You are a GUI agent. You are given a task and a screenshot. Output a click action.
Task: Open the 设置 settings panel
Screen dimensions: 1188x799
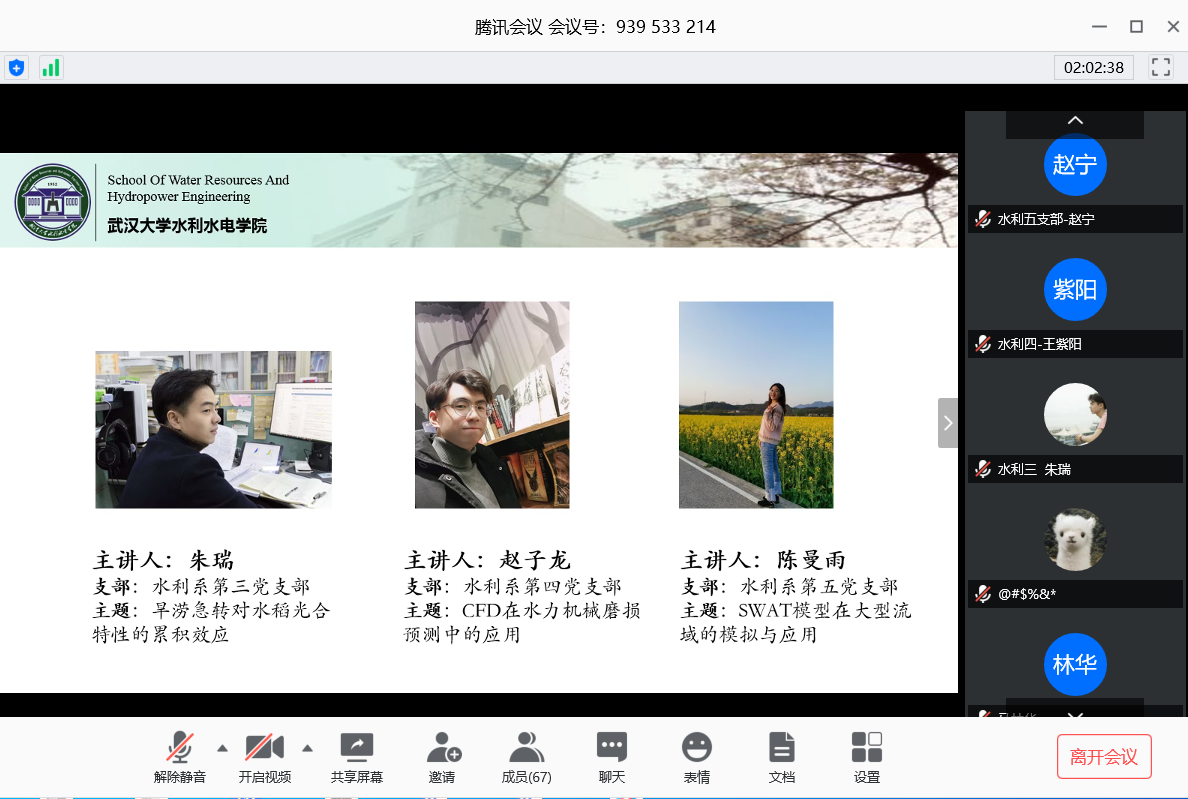coord(866,756)
